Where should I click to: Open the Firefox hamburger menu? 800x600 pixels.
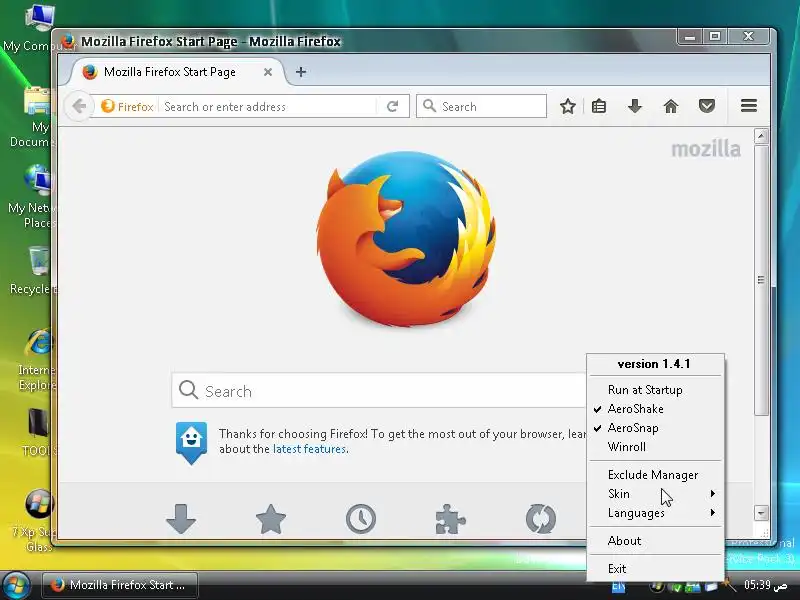748,106
